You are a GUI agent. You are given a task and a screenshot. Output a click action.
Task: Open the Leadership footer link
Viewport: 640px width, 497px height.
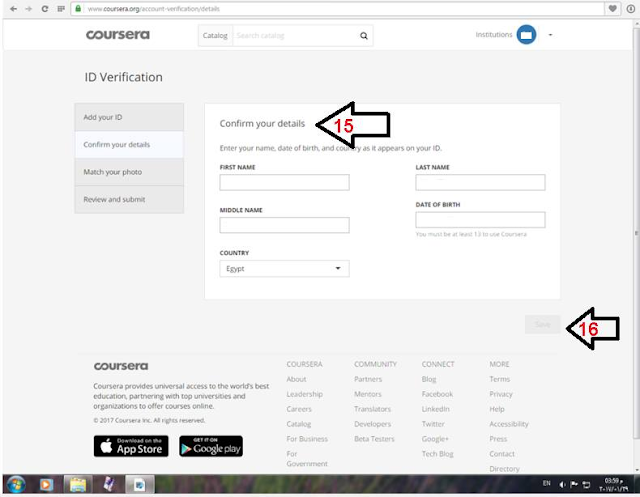tap(304, 394)
